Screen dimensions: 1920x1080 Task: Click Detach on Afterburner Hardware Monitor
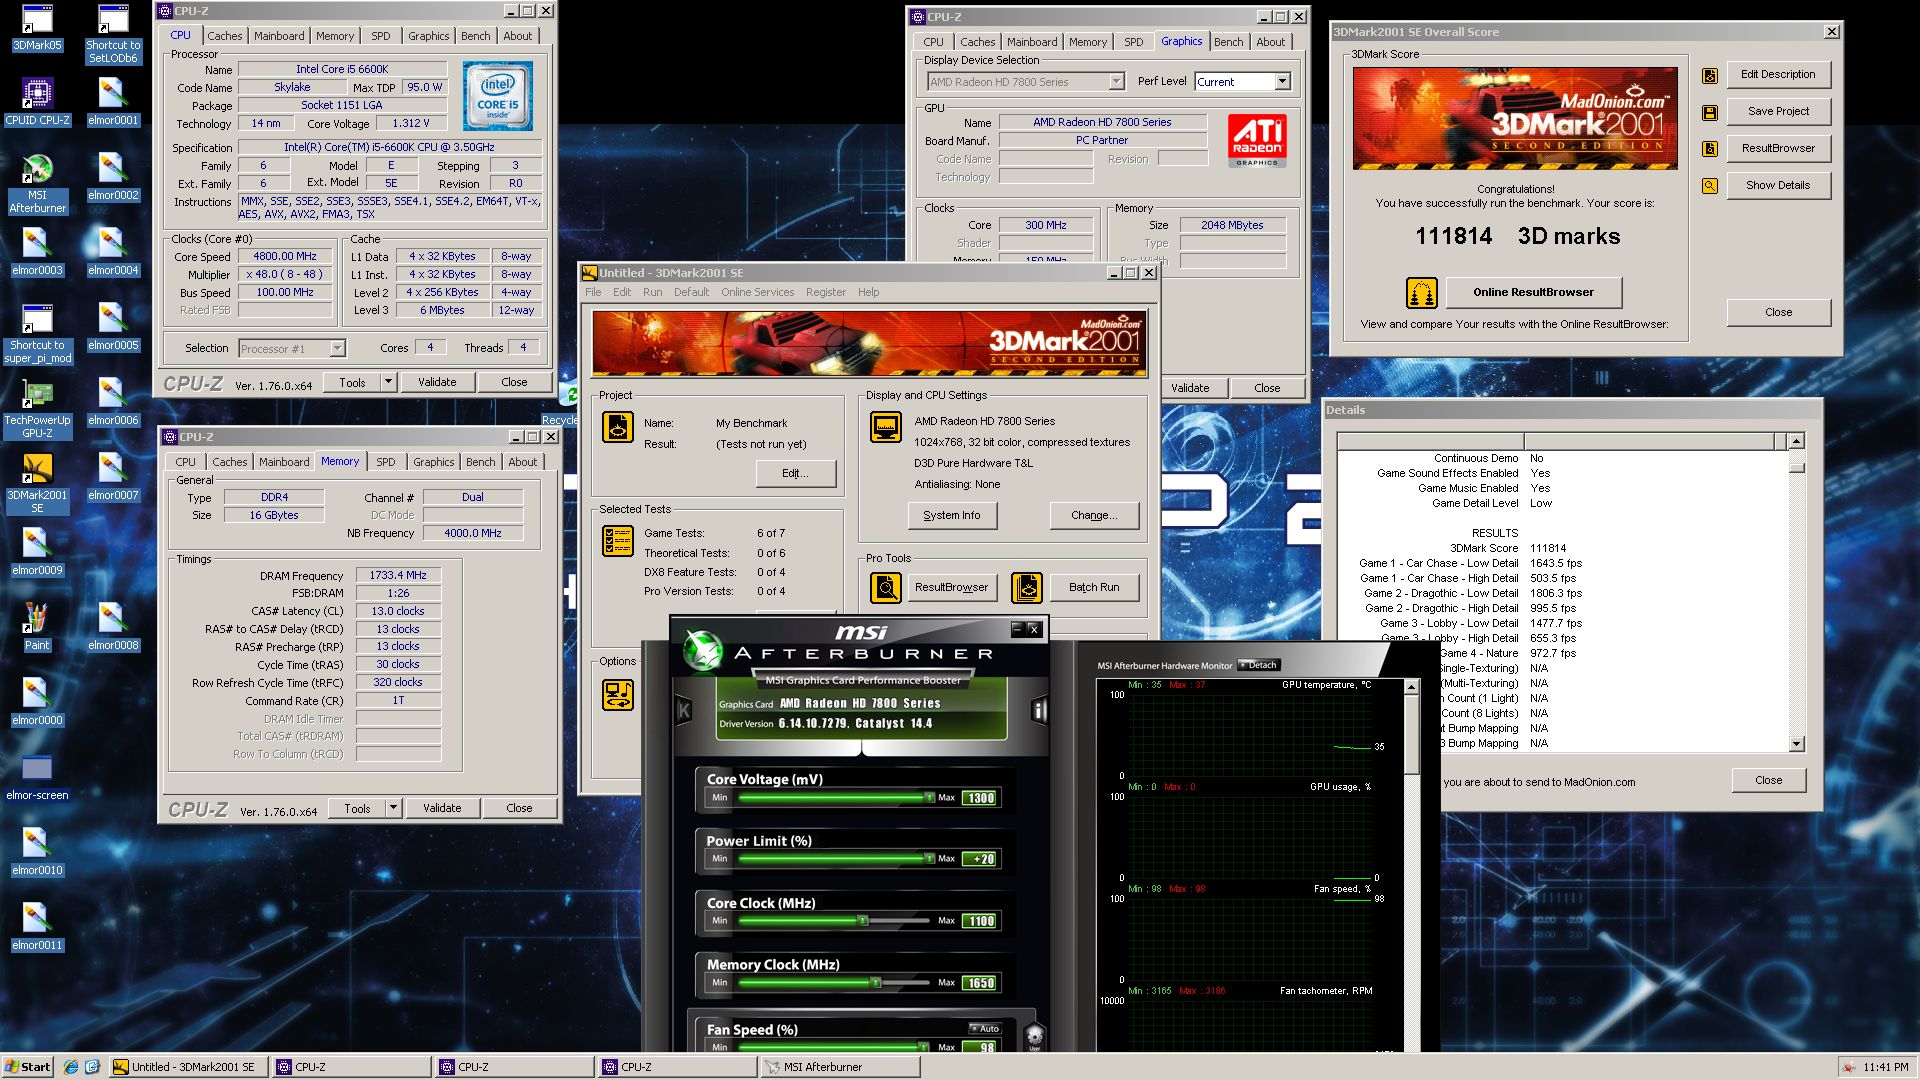[x=1259, y=665]
